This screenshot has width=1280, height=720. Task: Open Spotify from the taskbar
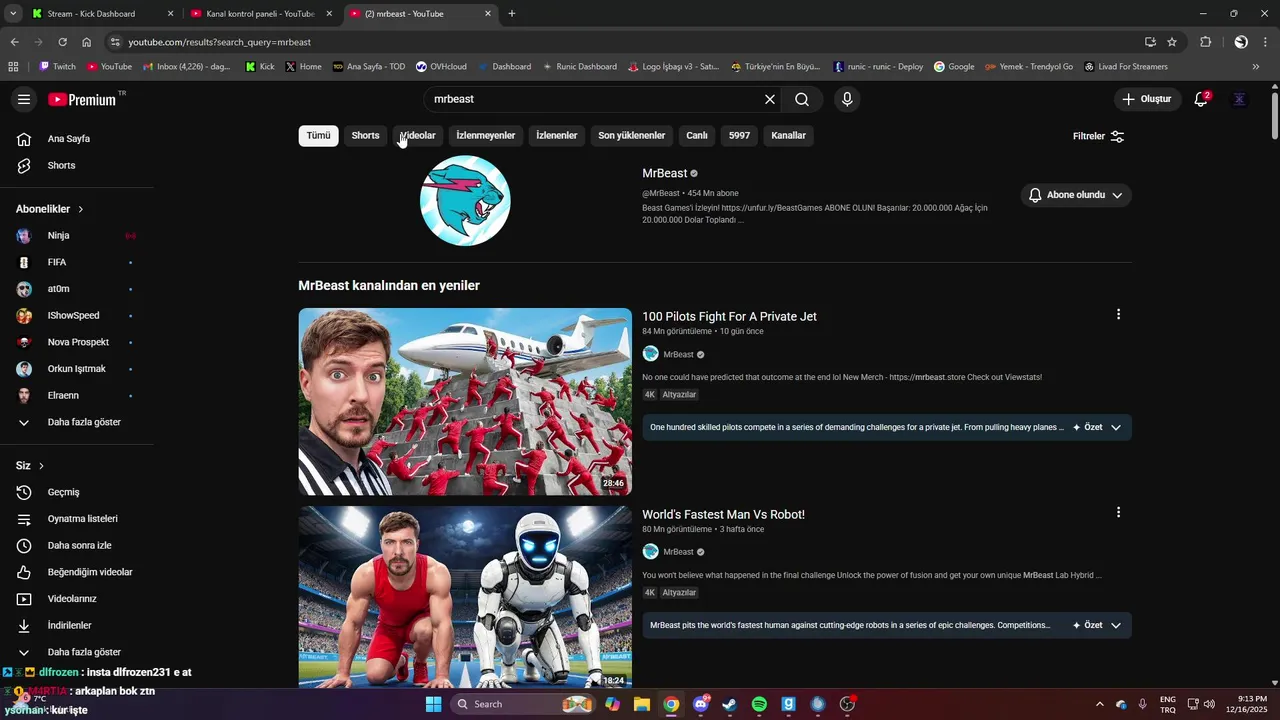click(x=759, y=704)
